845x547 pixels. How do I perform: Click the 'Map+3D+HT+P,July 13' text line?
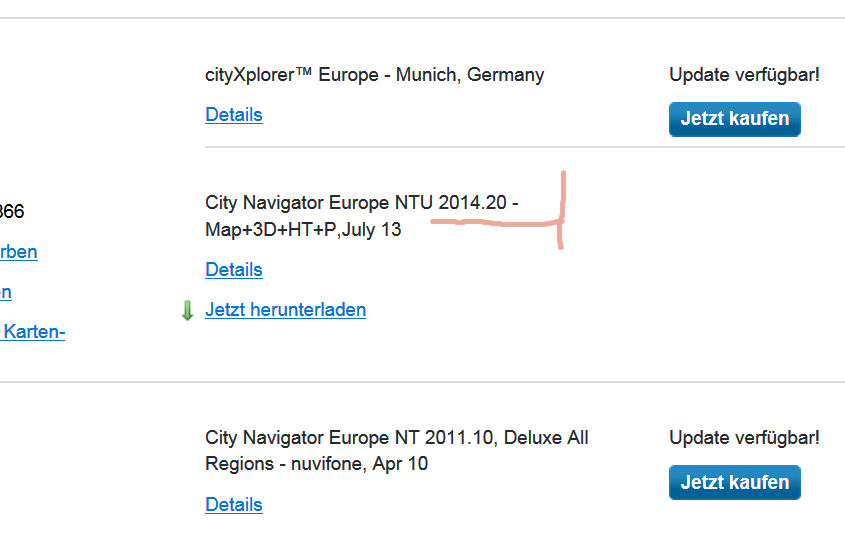[303, 230]
